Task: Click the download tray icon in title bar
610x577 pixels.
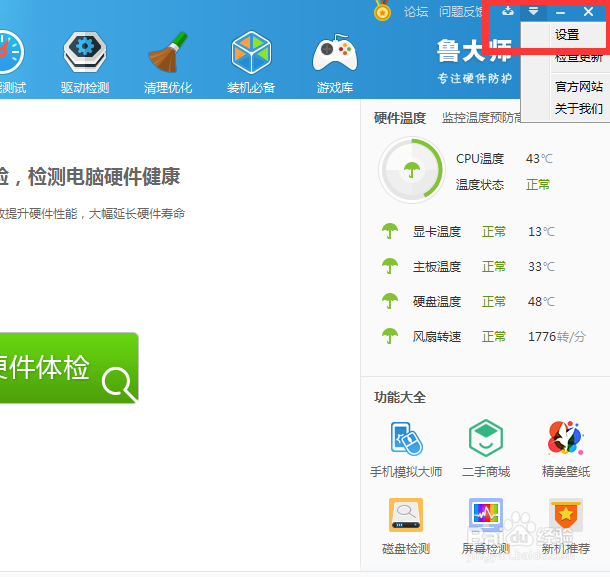Action: click(x=508, y=11)
